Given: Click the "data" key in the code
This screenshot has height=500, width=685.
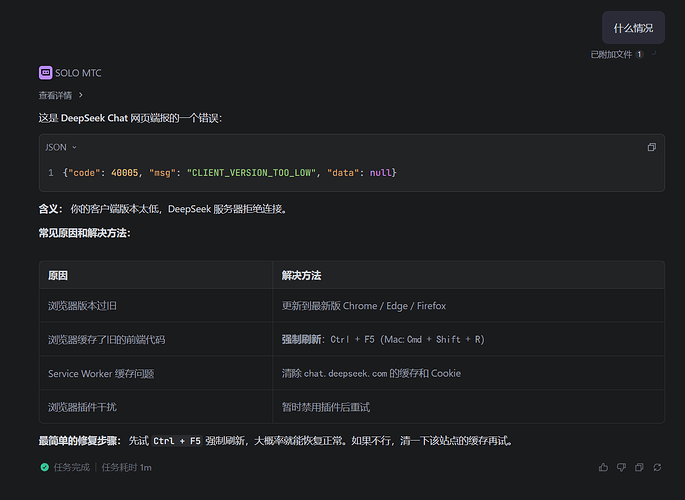Looking at the screenshot, I should pyautogui.click(x=342, y=173).
